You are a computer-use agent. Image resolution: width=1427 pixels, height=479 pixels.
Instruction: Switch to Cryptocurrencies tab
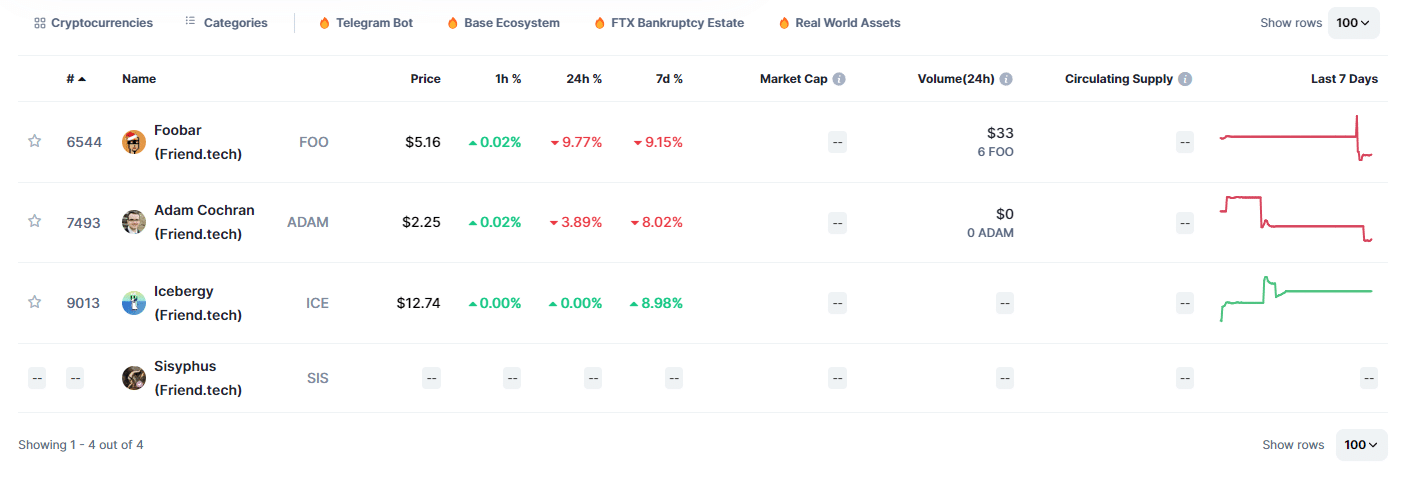coord(93,23)
